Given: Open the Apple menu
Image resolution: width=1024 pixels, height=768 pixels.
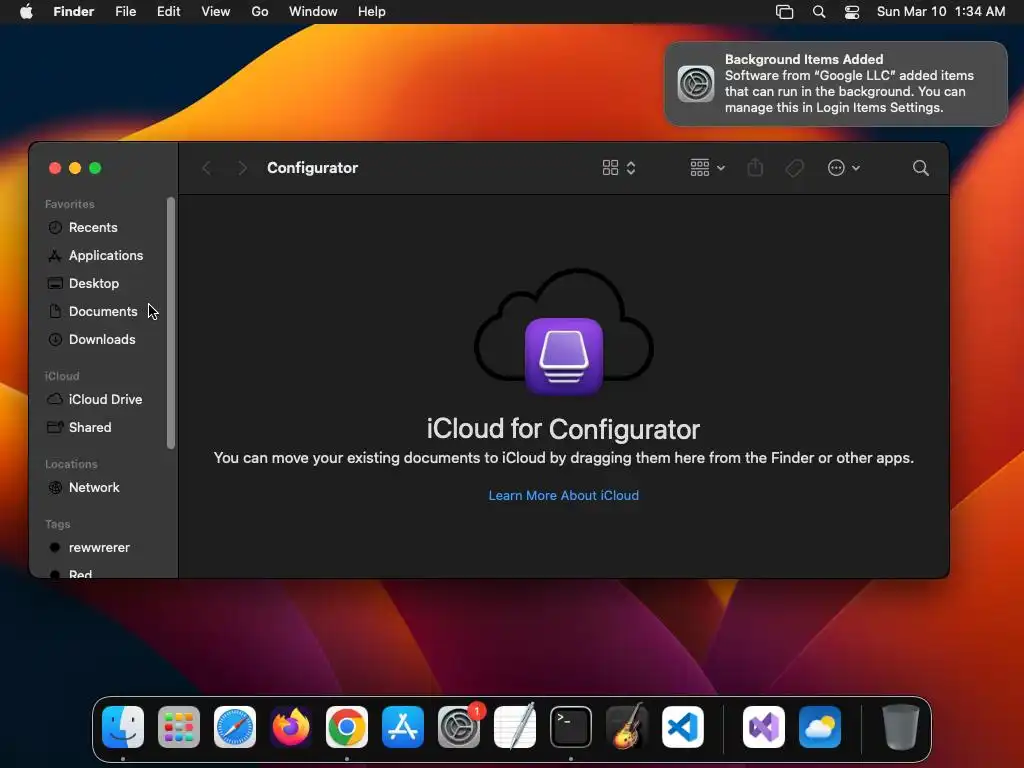Looking at the screenshot, I should [x=26, y=12].
